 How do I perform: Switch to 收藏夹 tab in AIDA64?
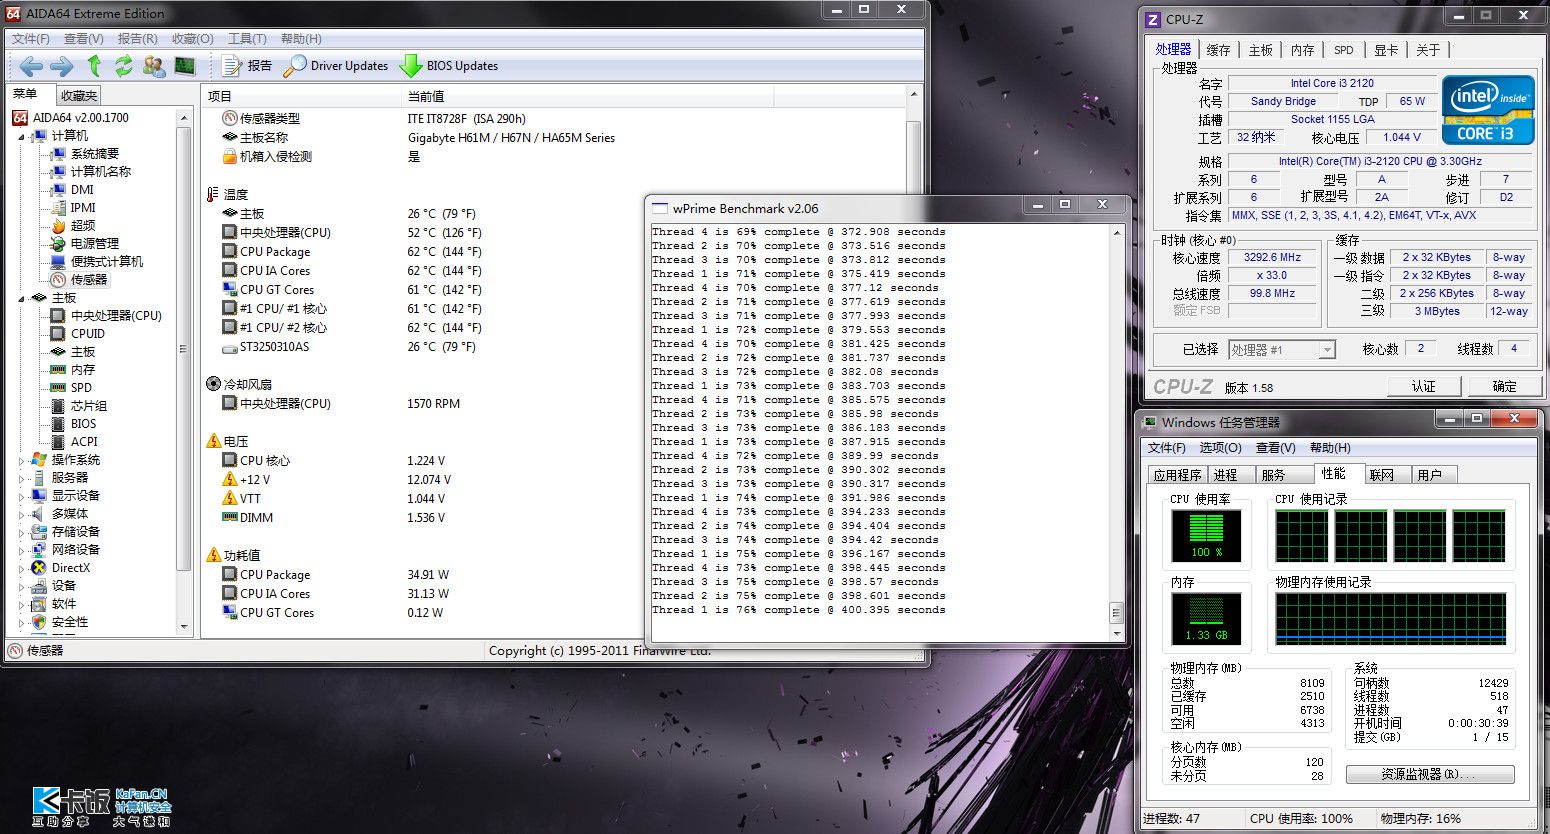click(x=78, y=95)
